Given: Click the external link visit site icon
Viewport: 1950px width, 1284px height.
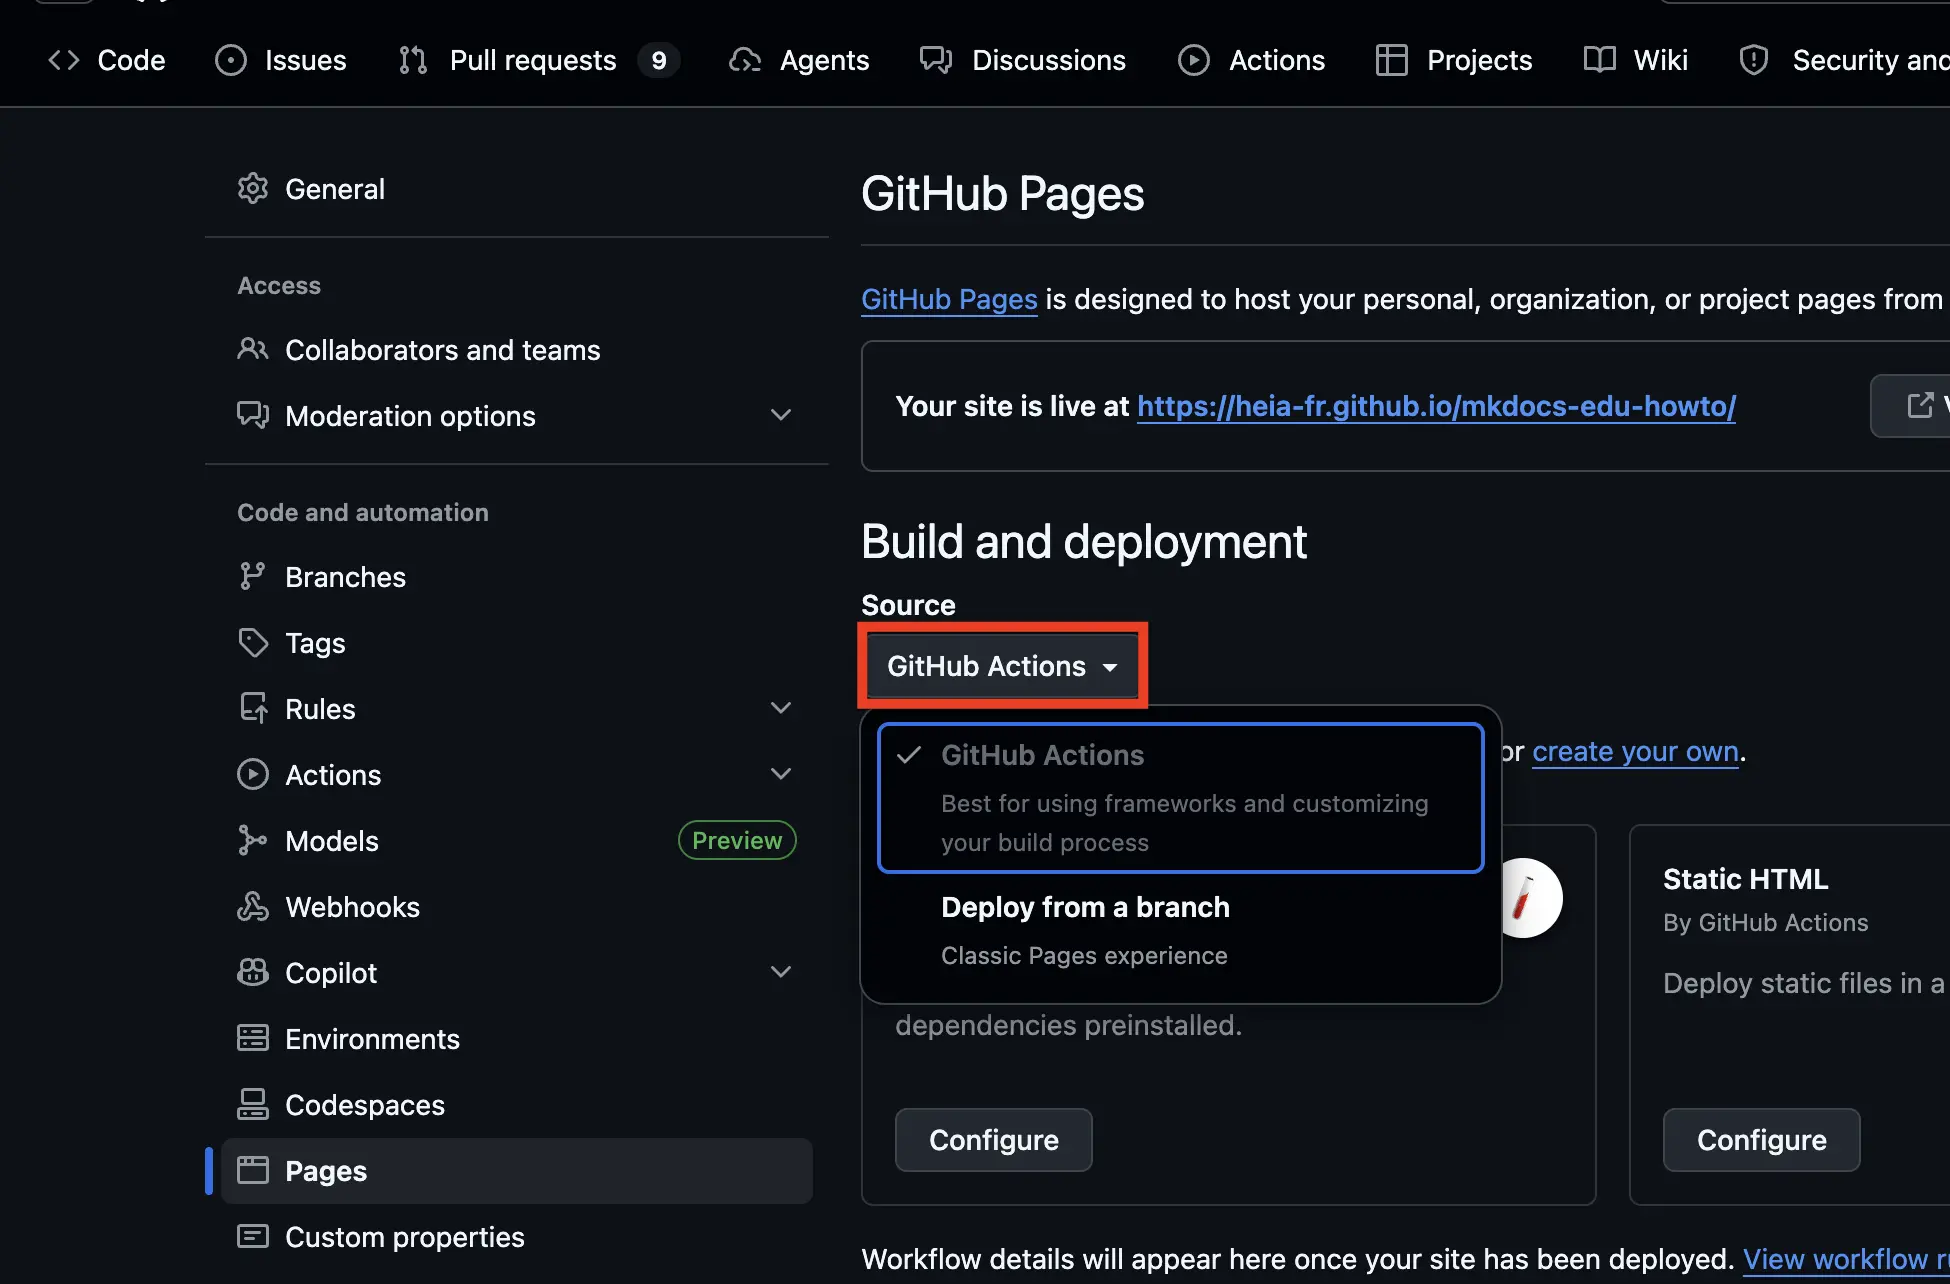Looking at the screenshot, I should click(x=1920, y=405).
